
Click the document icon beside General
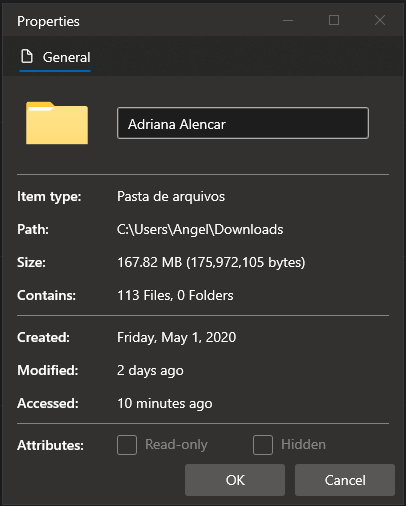(x=27, y=56)
